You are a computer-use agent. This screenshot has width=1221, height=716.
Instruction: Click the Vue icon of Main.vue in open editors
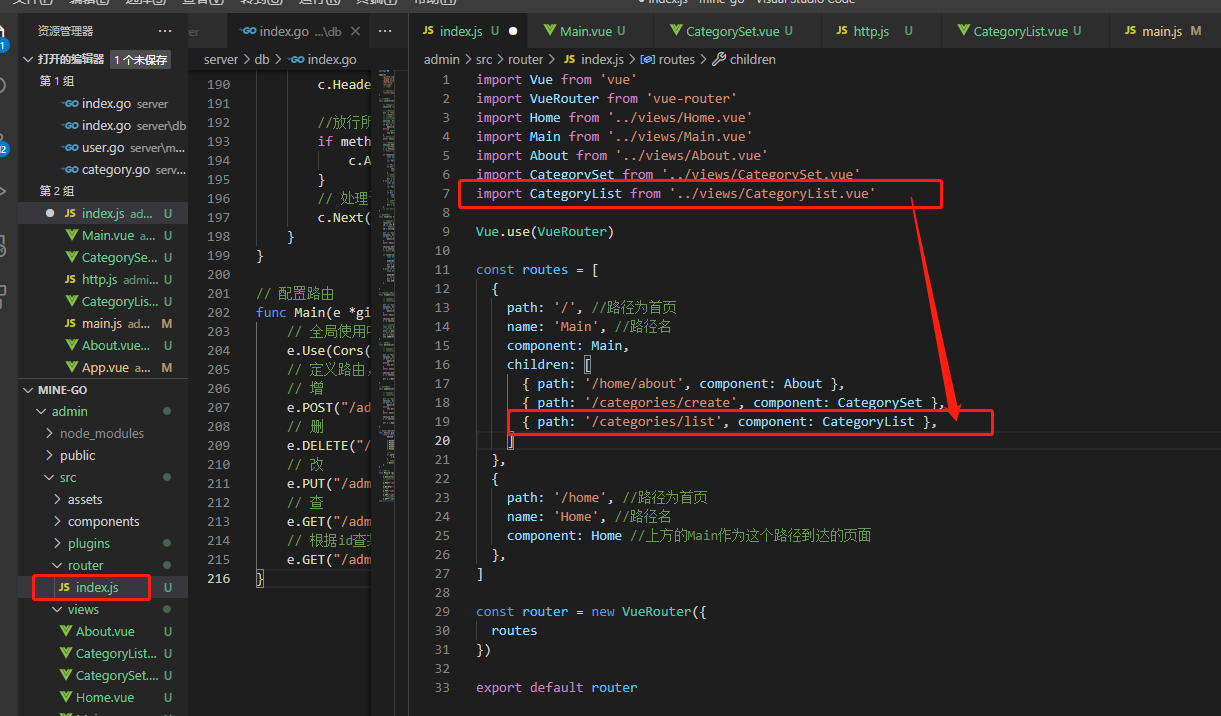(x=71, y=236)
